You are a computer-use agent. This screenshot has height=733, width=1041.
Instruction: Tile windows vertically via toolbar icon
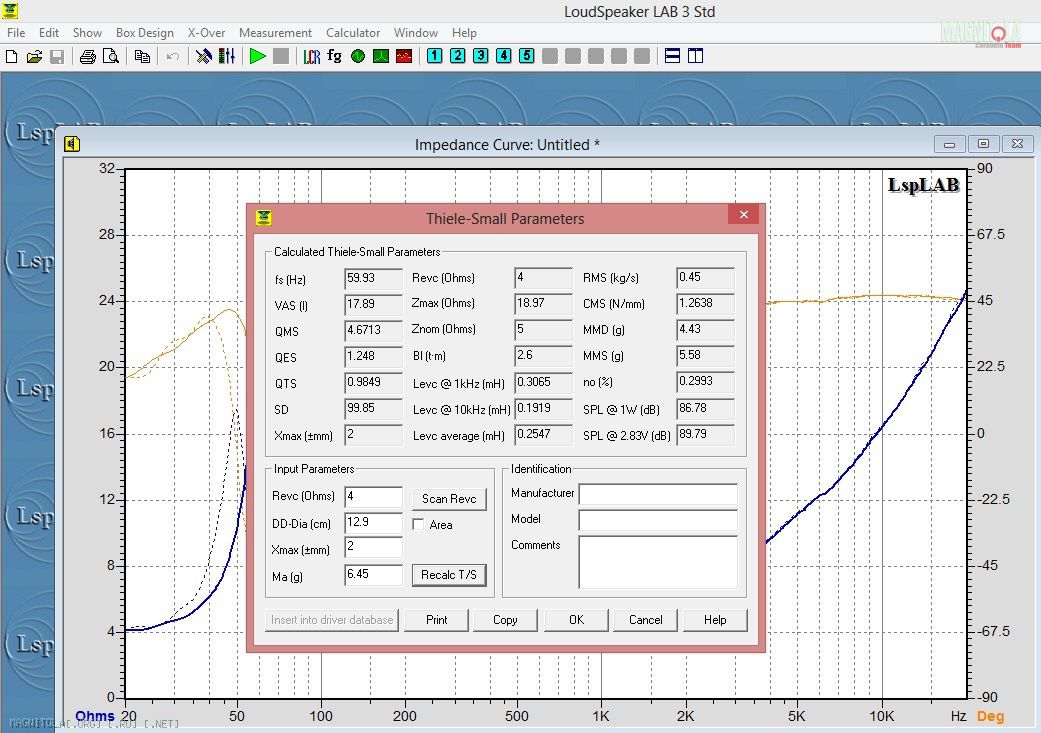pyautogui.click(x=695, y=56)
